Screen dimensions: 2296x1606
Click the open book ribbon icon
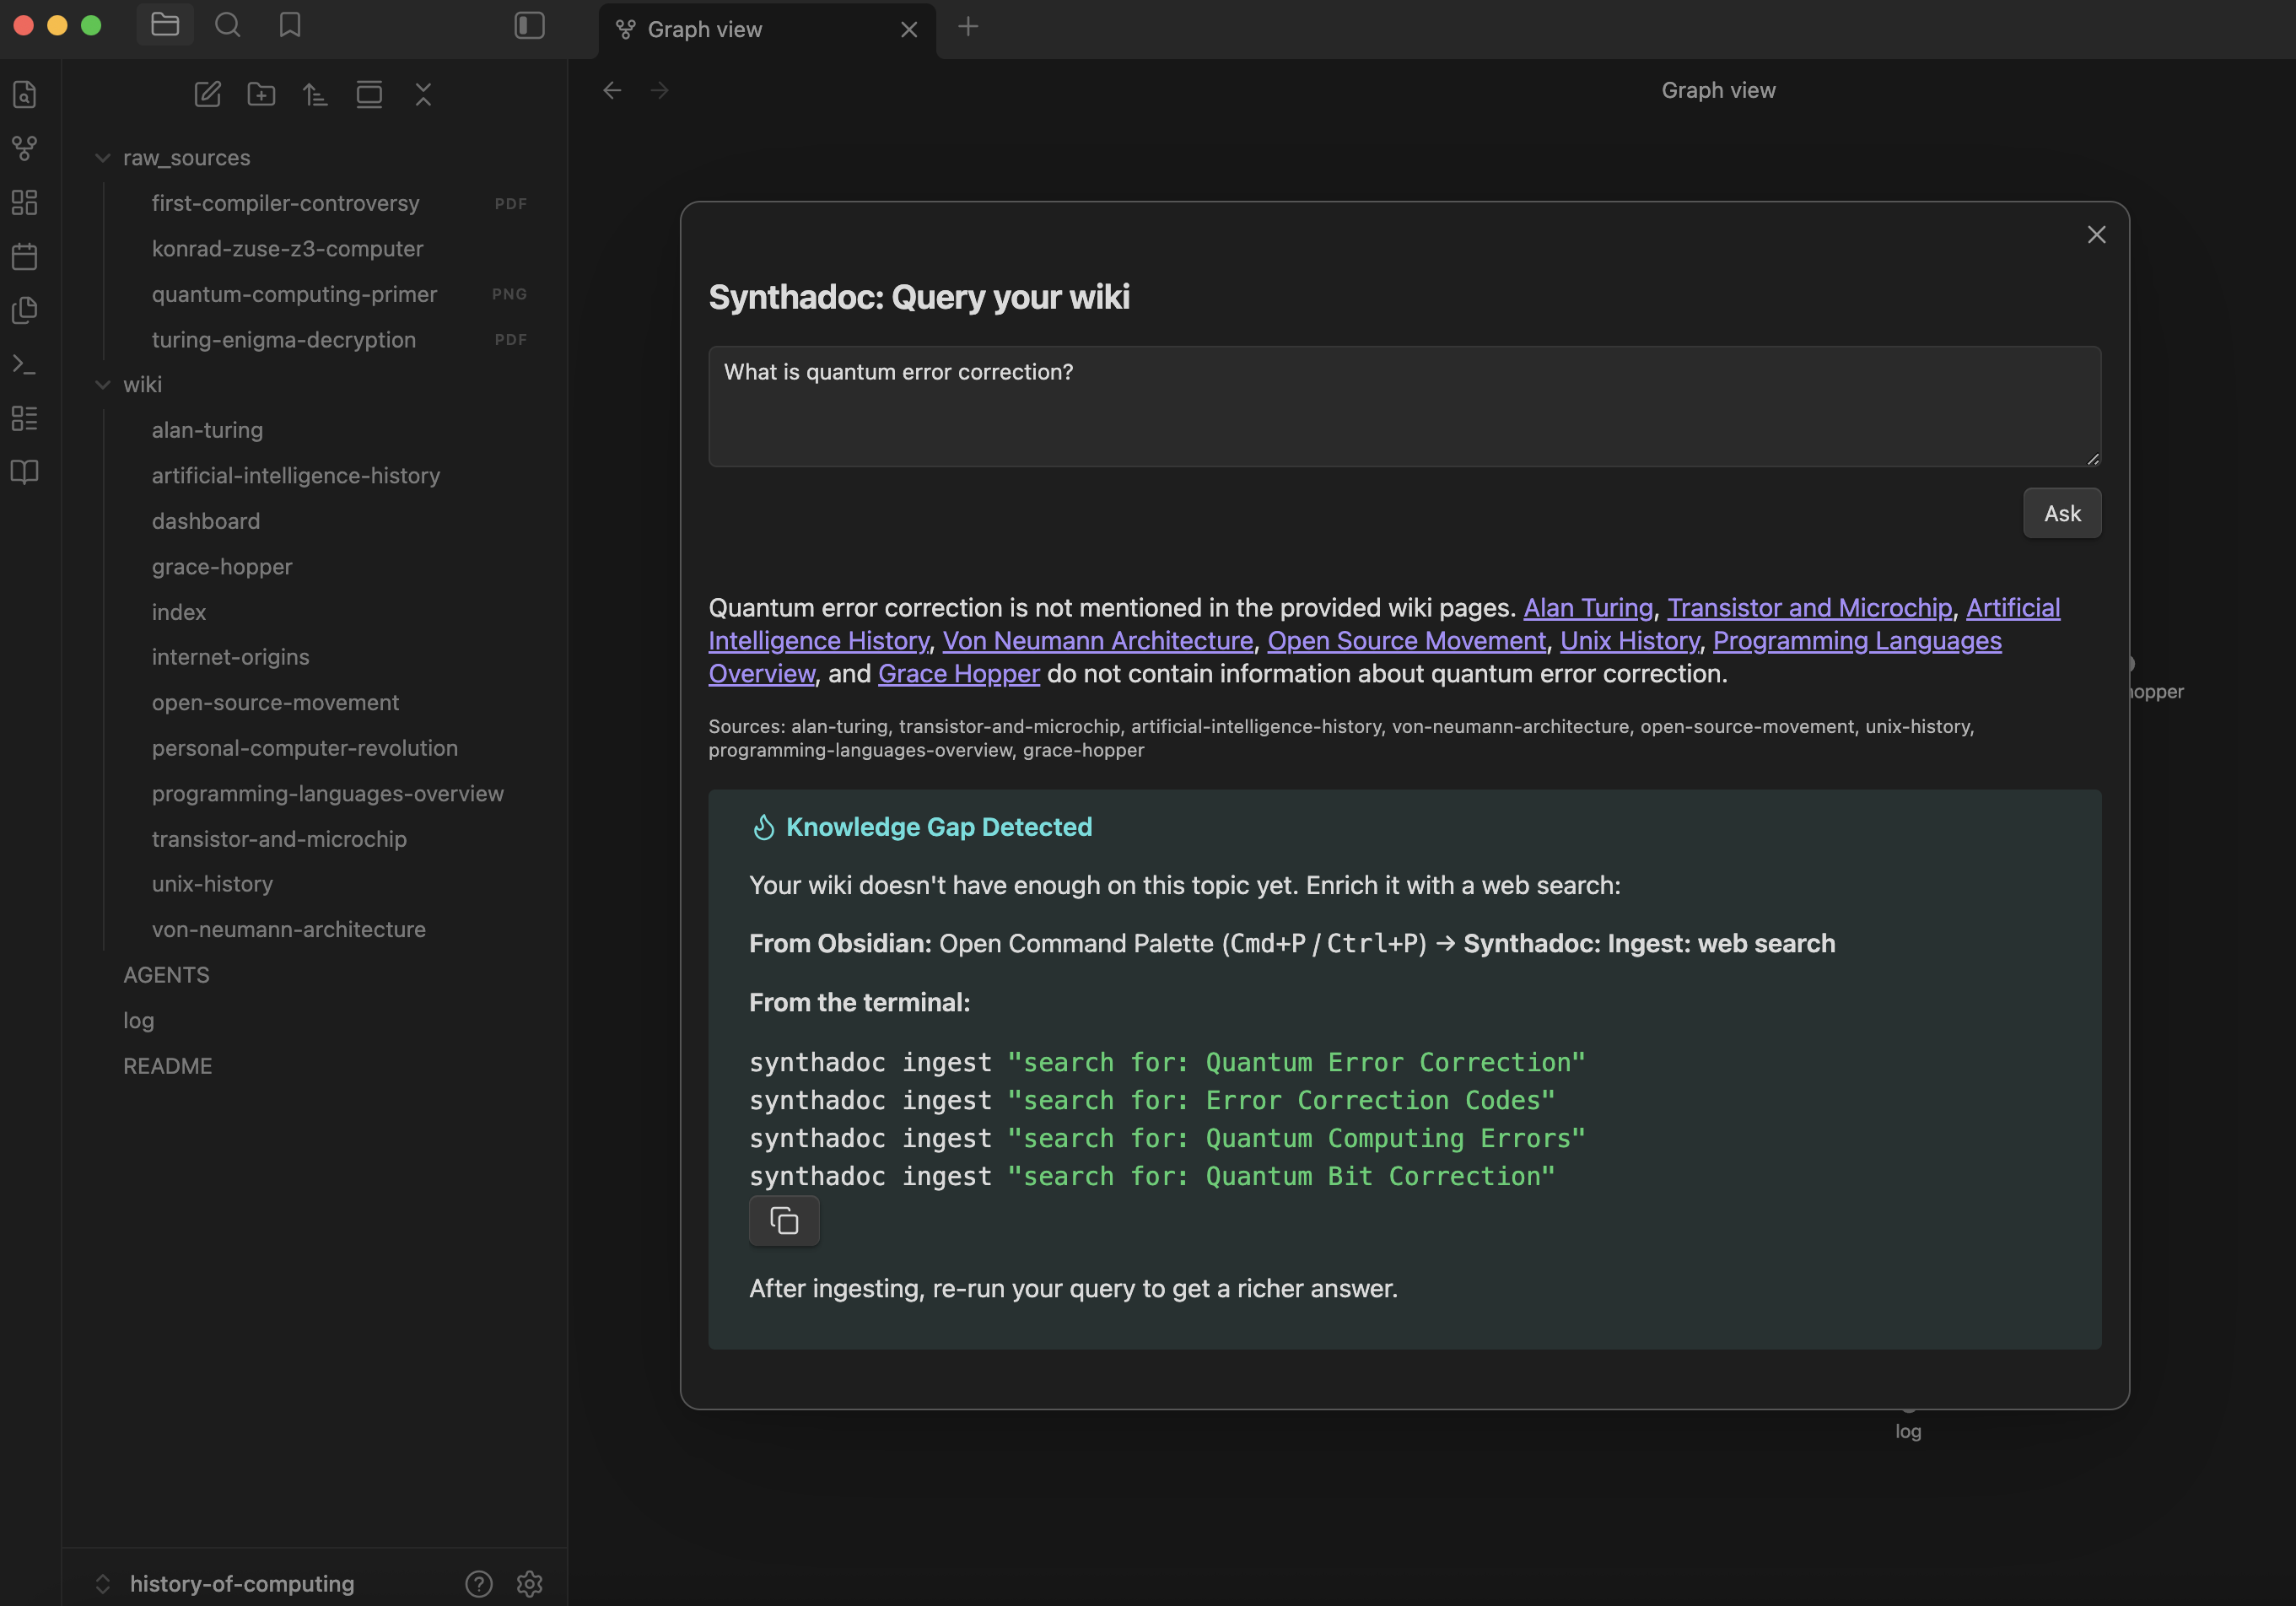click(x=25, y=472)
